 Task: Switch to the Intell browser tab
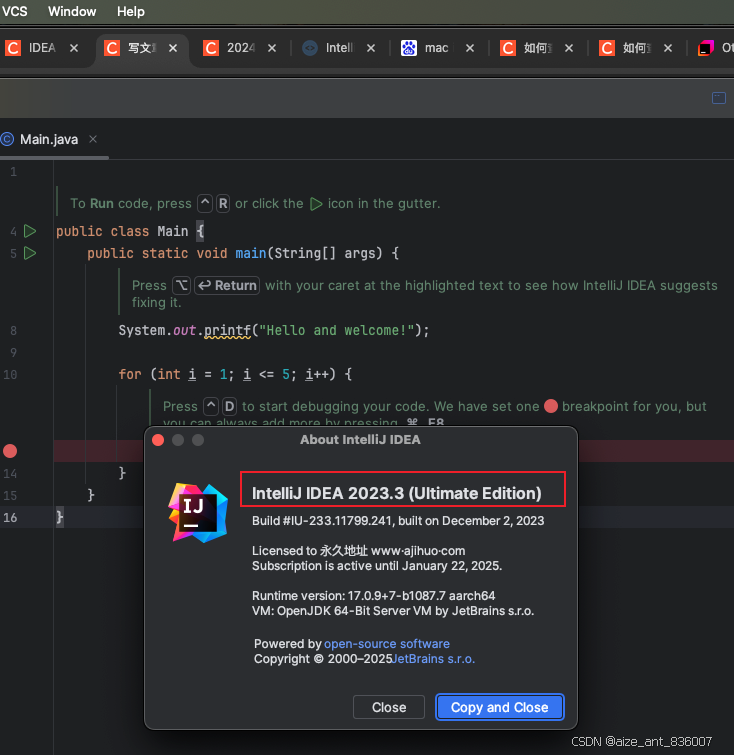tap(339, 48)
